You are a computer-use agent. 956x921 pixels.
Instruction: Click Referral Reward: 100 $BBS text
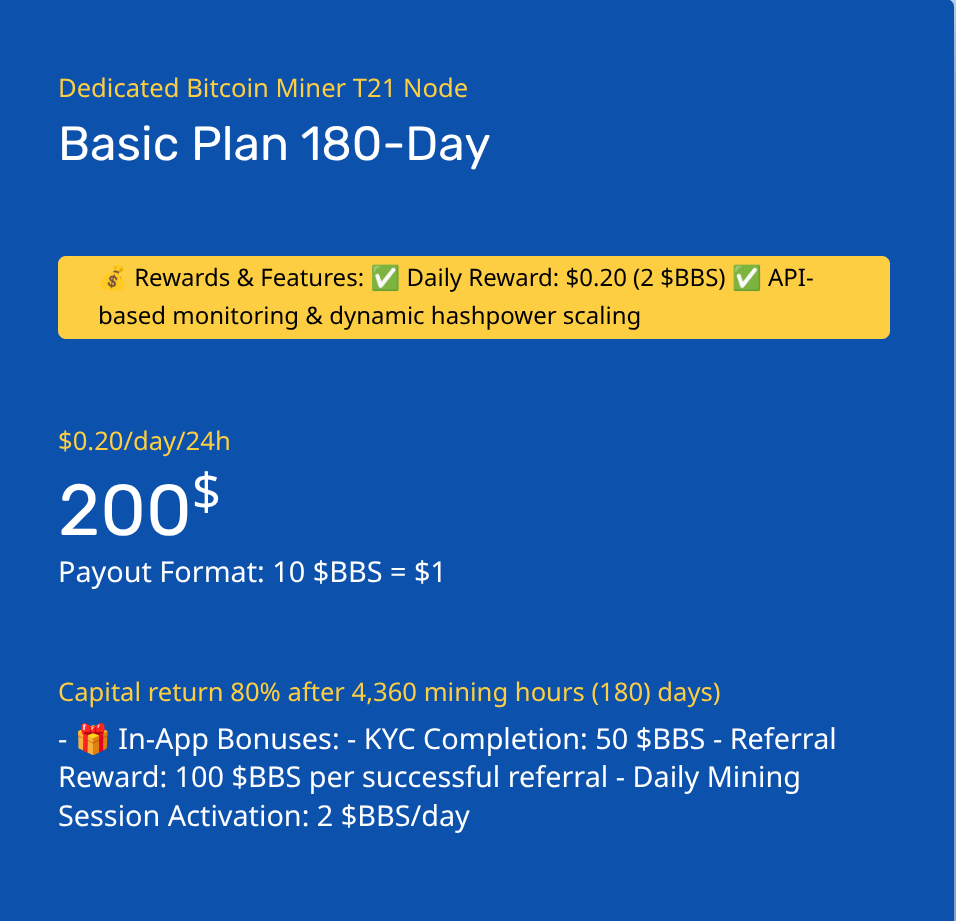click(447, 758)
